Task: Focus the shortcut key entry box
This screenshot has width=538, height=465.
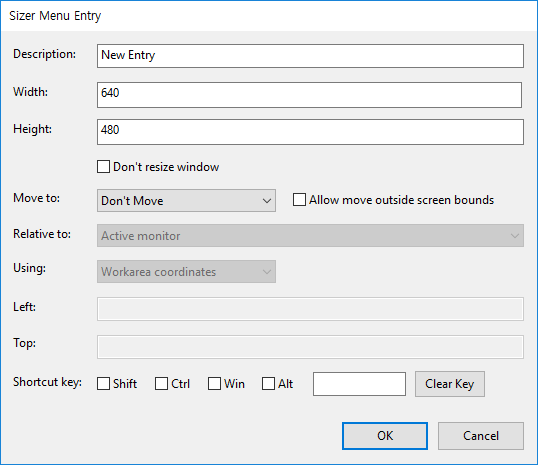Action: [x=359, y=384]
